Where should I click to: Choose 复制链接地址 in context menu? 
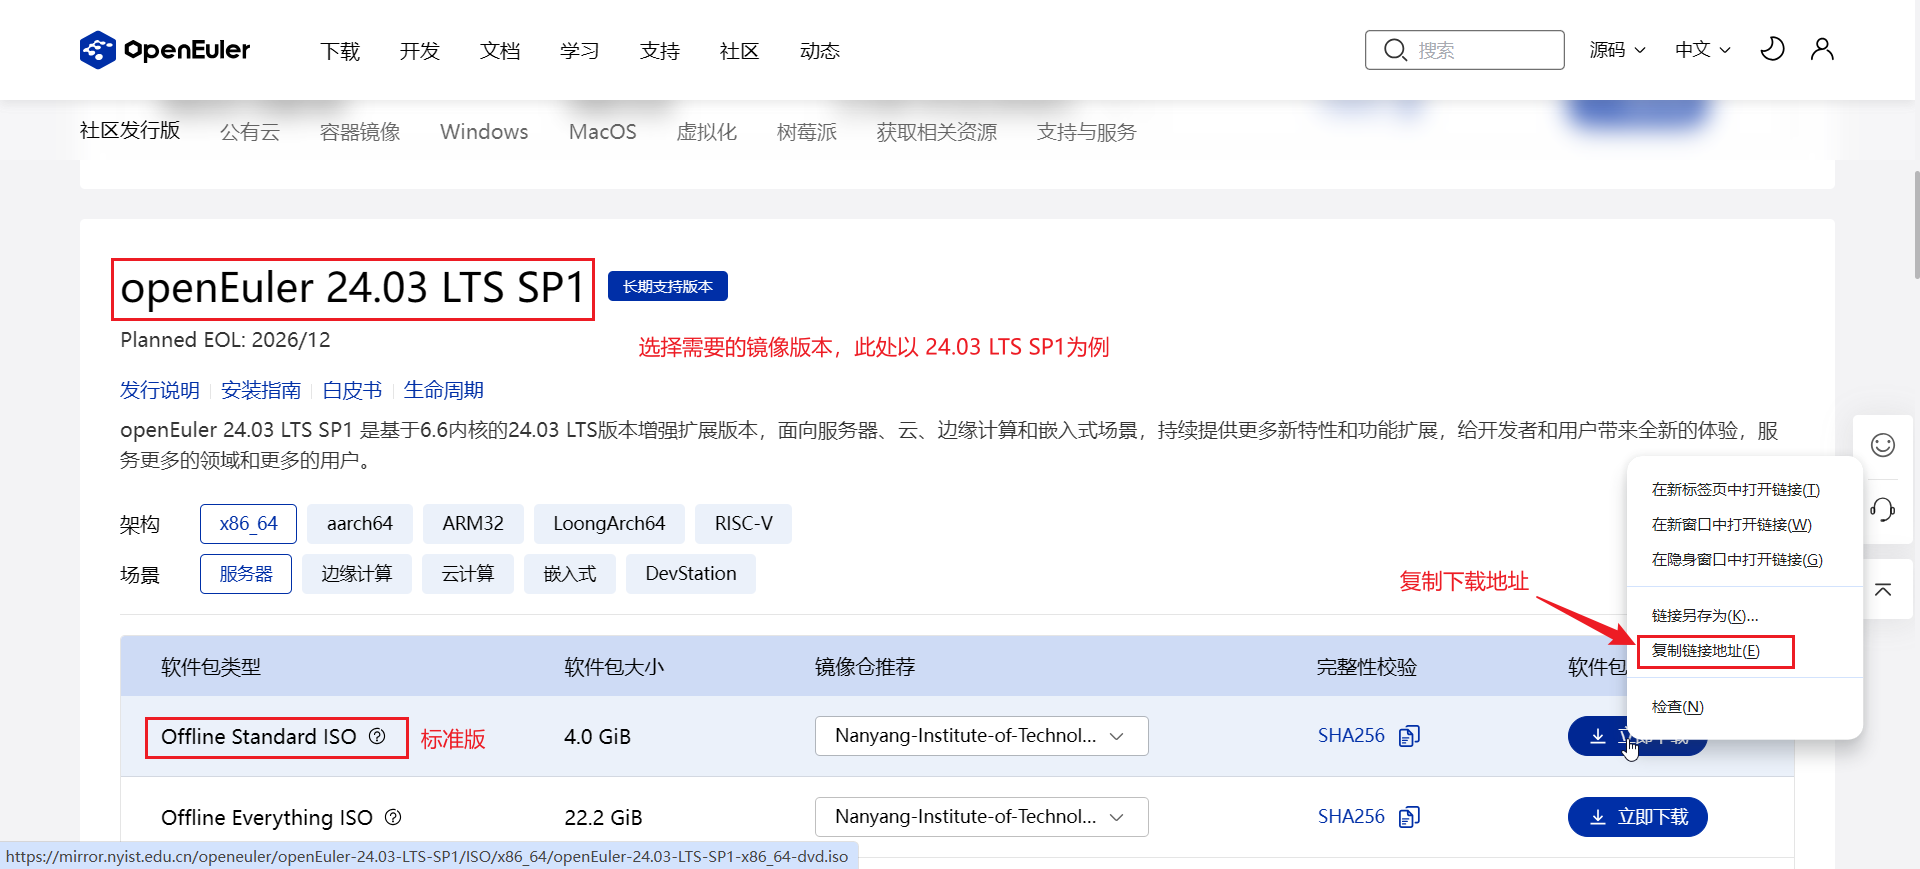click(x=1744, y=651)
